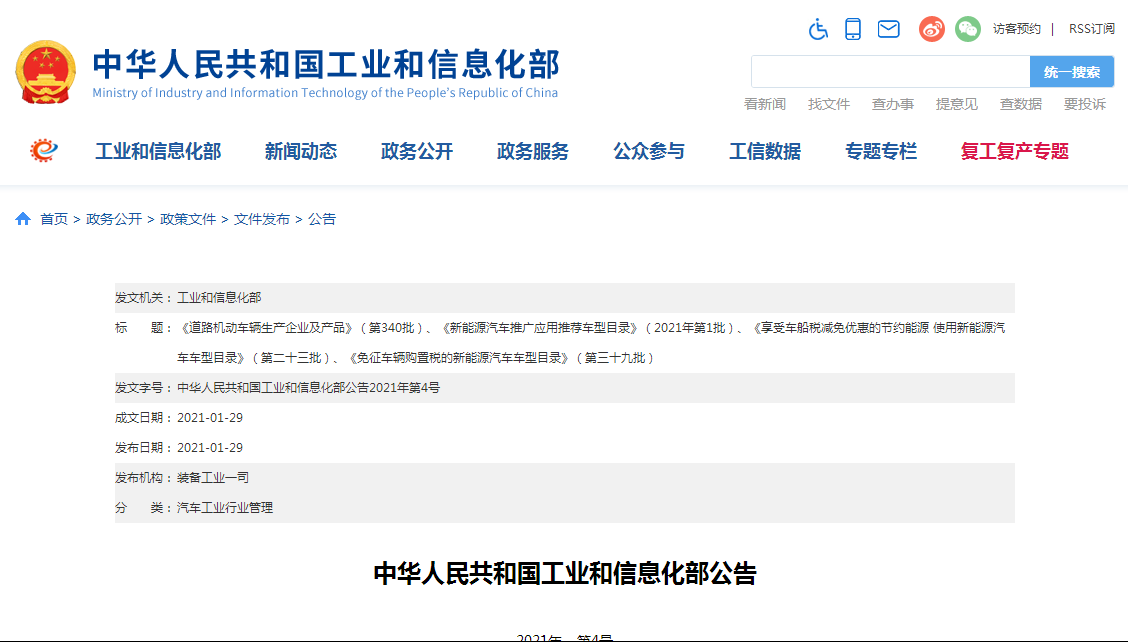Click 成文日期 value 2021-01-29
Screen dimensions: 1128x642
click(210, 417)
